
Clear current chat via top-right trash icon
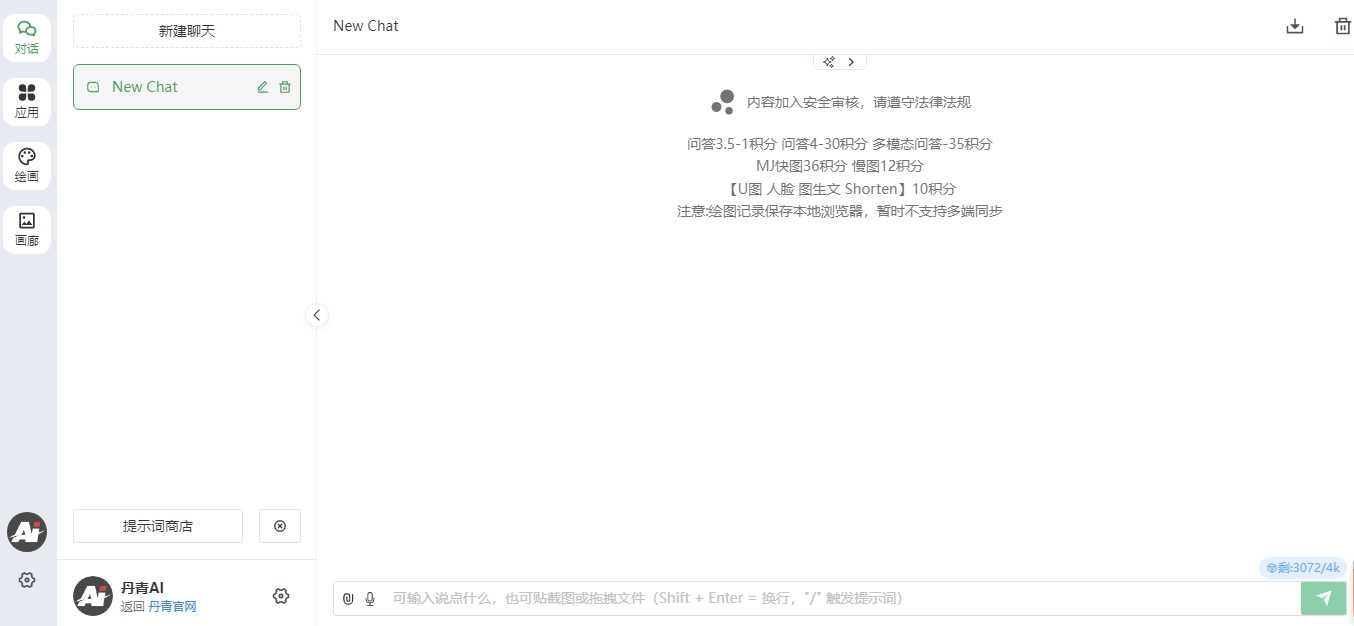coord(1342,26)
